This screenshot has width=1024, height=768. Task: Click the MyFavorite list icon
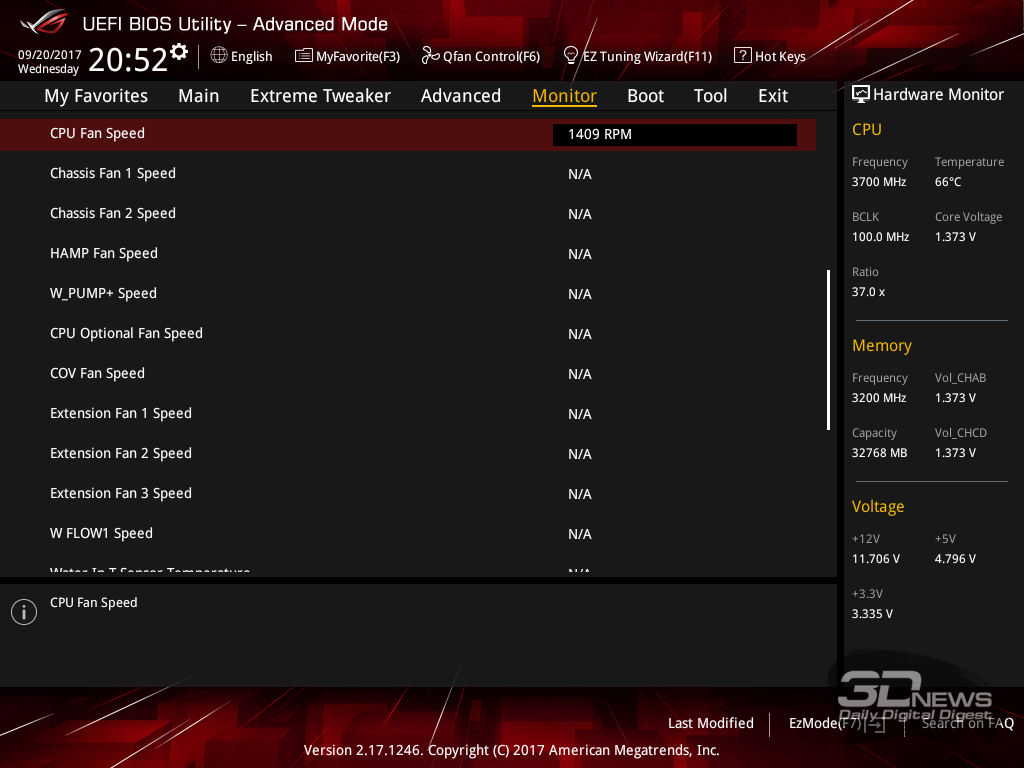pos(304,56)
